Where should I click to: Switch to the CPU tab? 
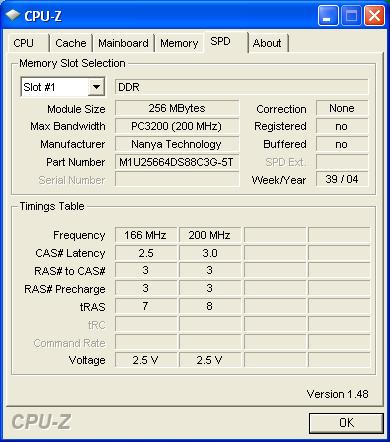tap(28, 43)
